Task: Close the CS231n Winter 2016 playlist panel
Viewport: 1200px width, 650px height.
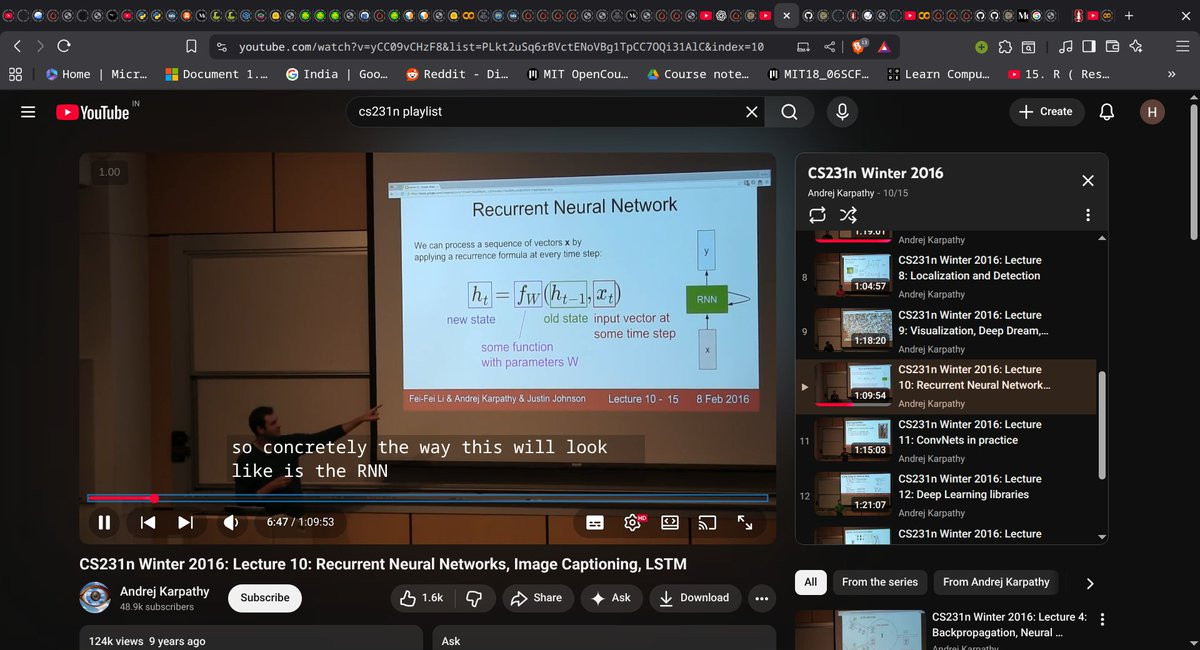Action: coord(1088,180)
